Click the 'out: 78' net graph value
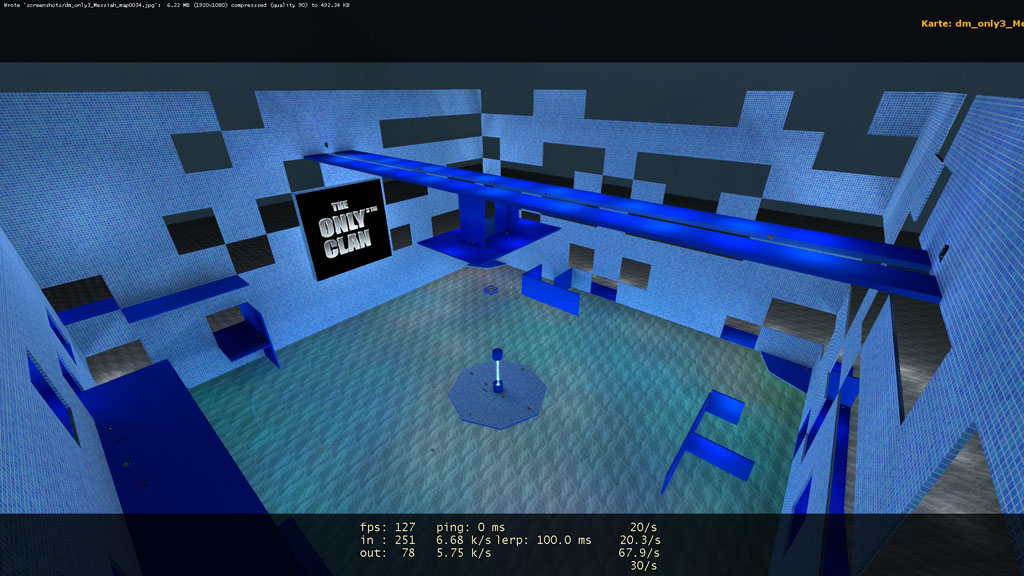1024x576 pixels. pyautogui.click(x=388, y=553)
